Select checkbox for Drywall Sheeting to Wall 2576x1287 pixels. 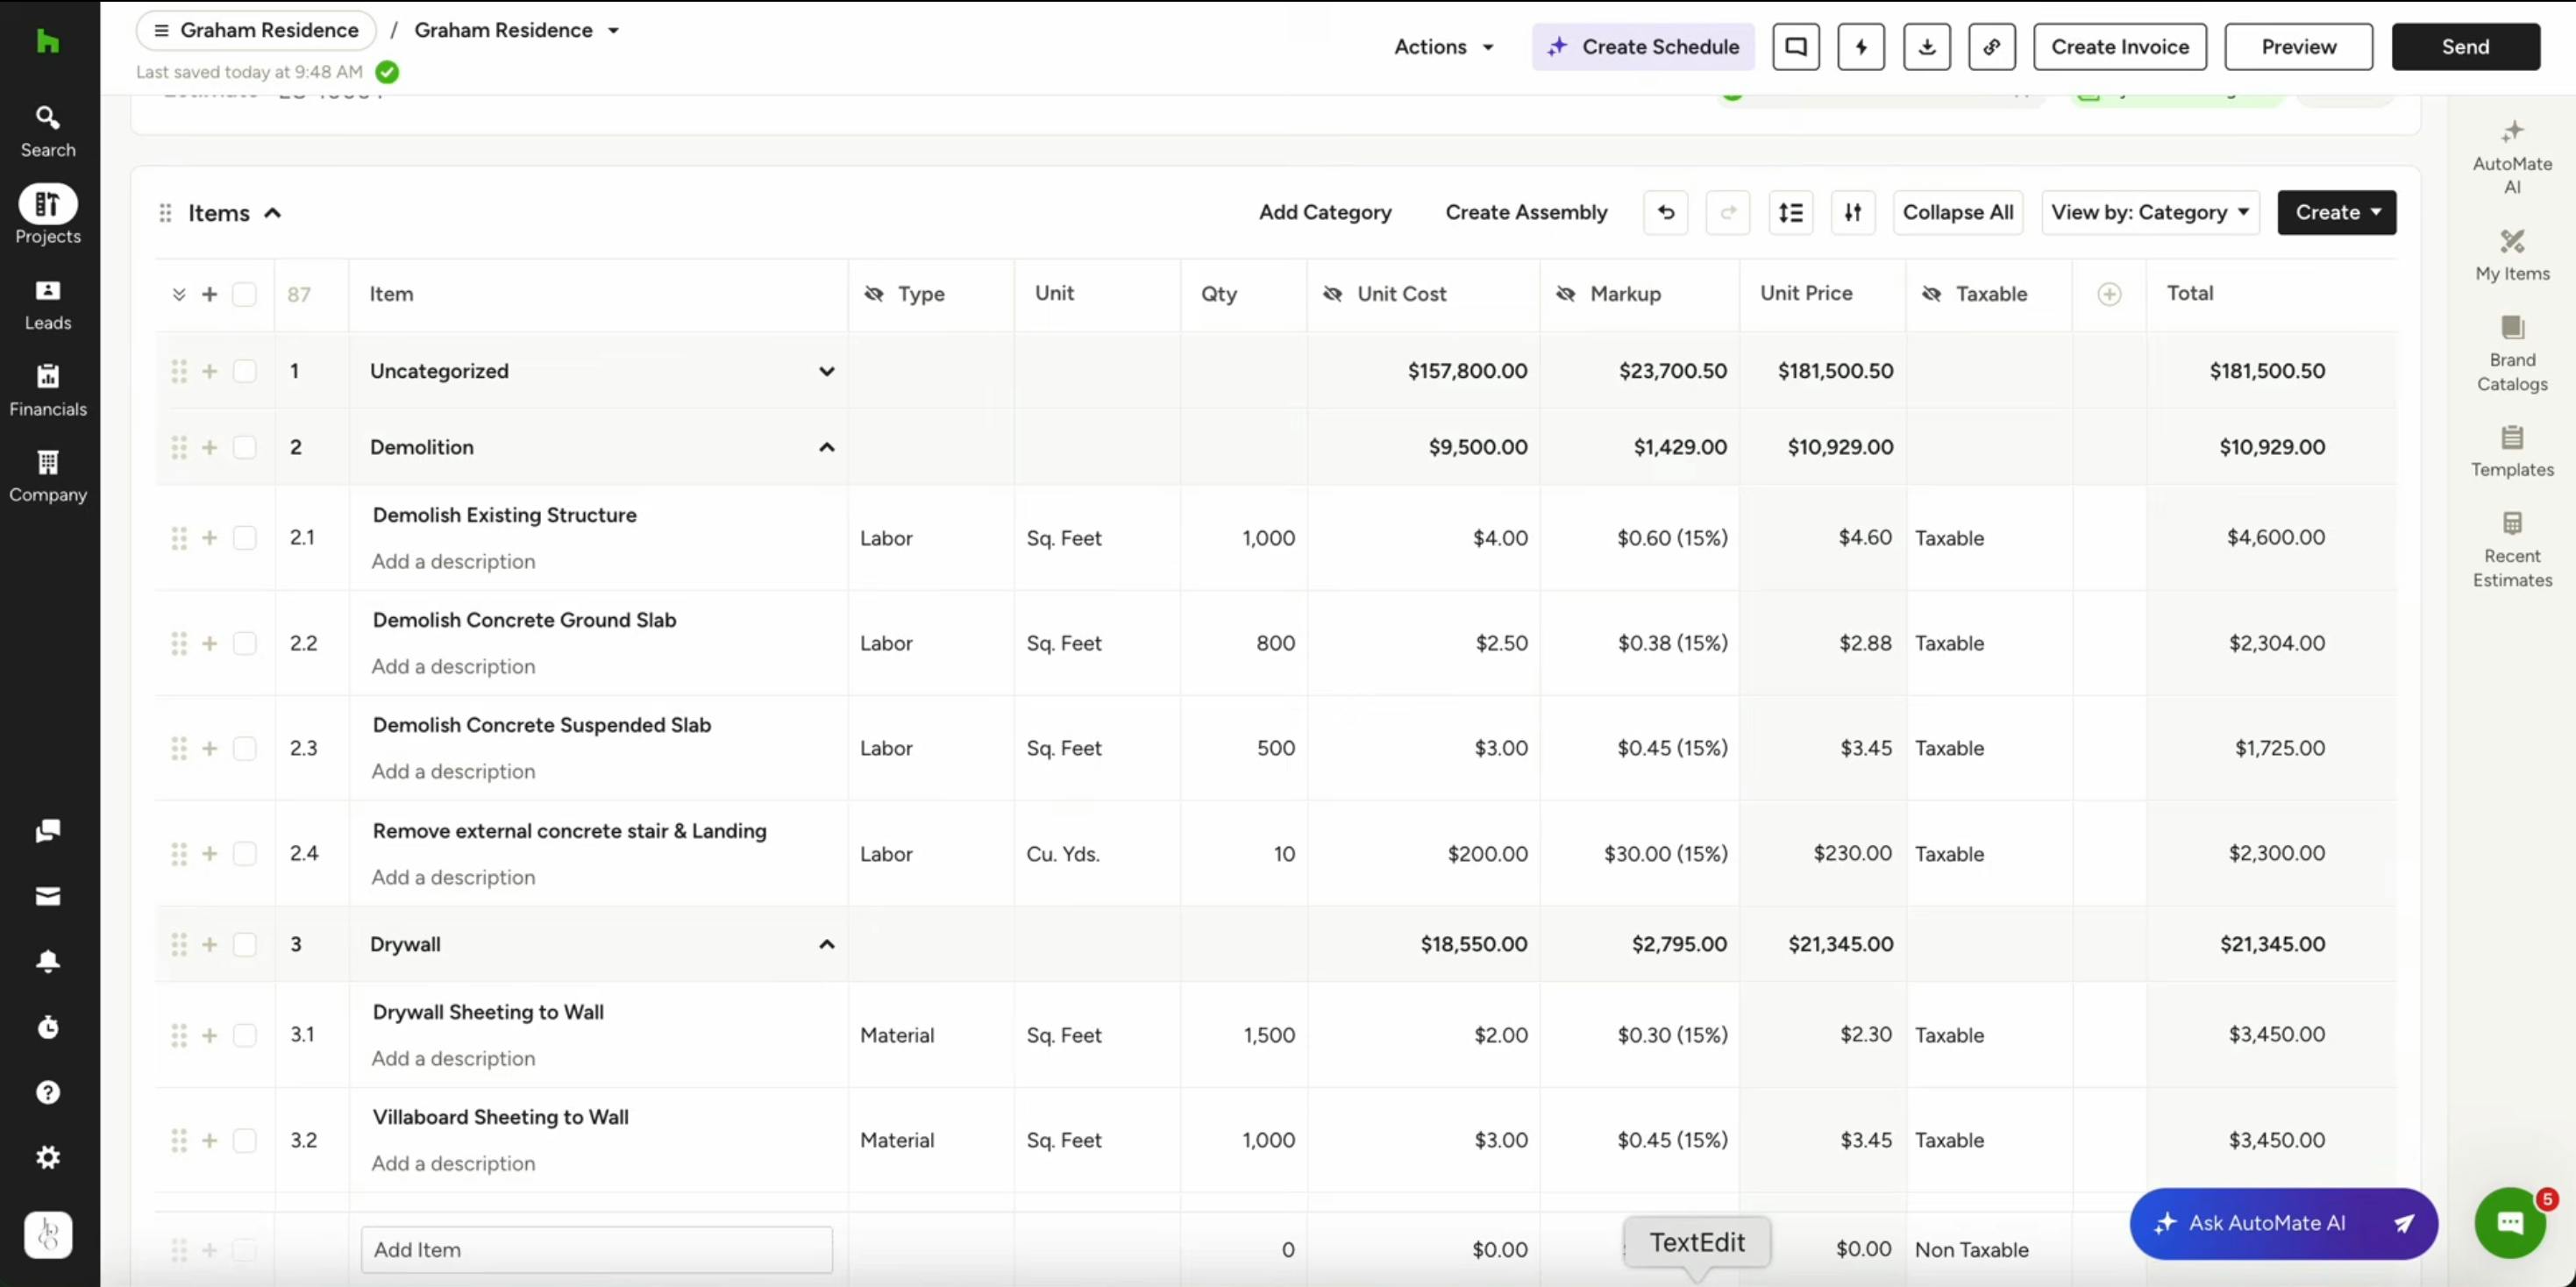pyautogui.click(x=244, y=1035)
